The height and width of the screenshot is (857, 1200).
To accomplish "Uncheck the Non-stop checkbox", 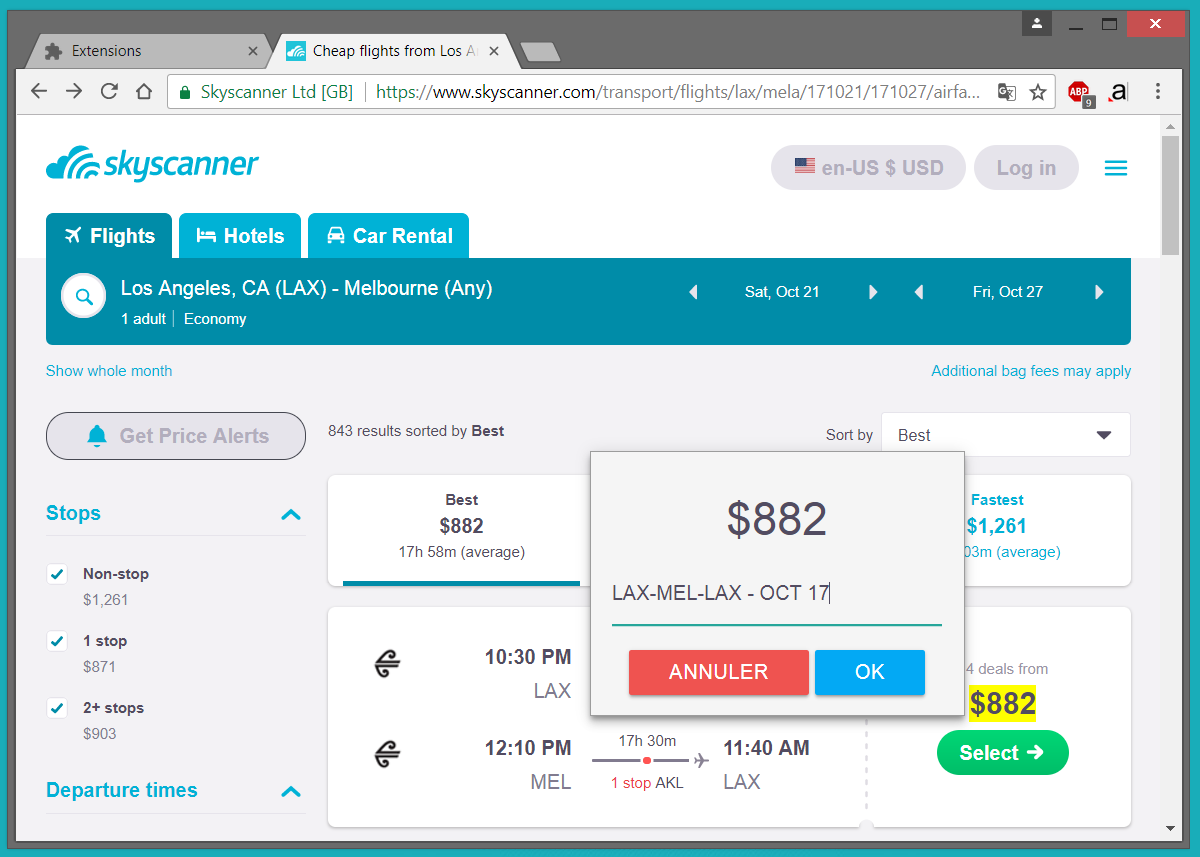I will [x=57, y=574].
